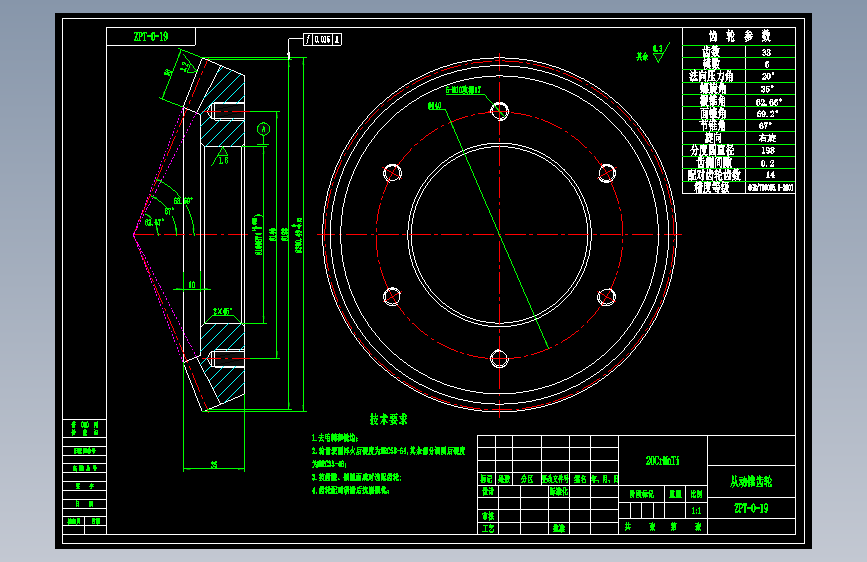This screenshot has height=562, width=867.
Task: Select the 齿数 value 33
Action: point(766,53)
